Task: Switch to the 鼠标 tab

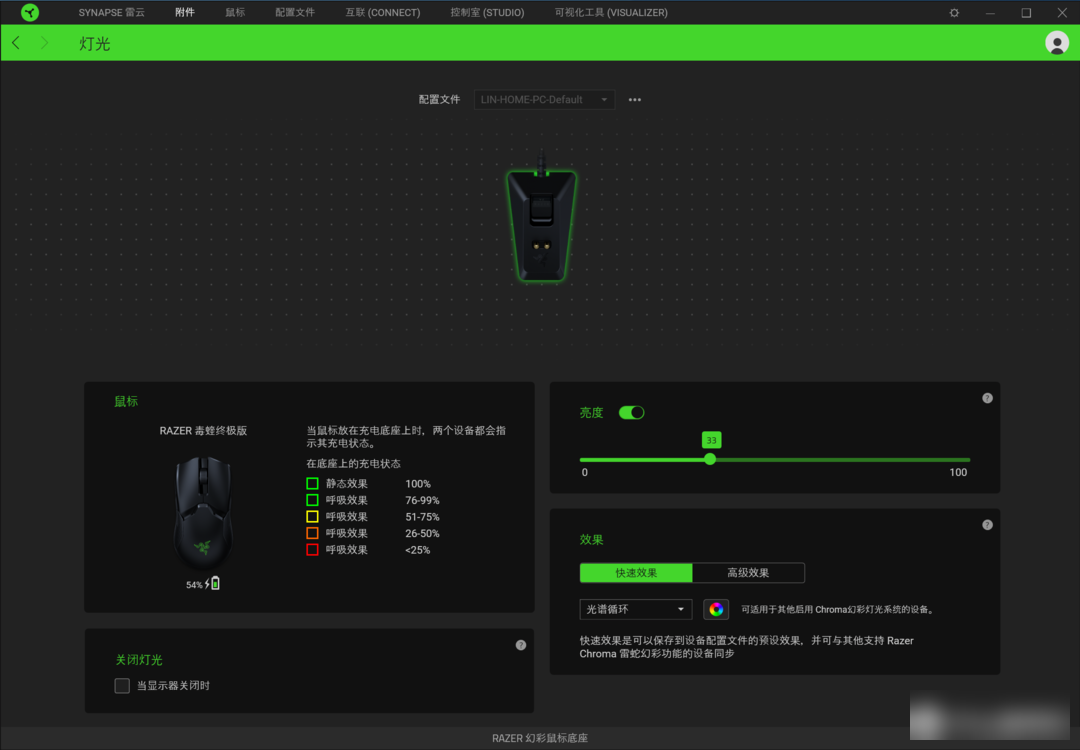Action: 235,13
